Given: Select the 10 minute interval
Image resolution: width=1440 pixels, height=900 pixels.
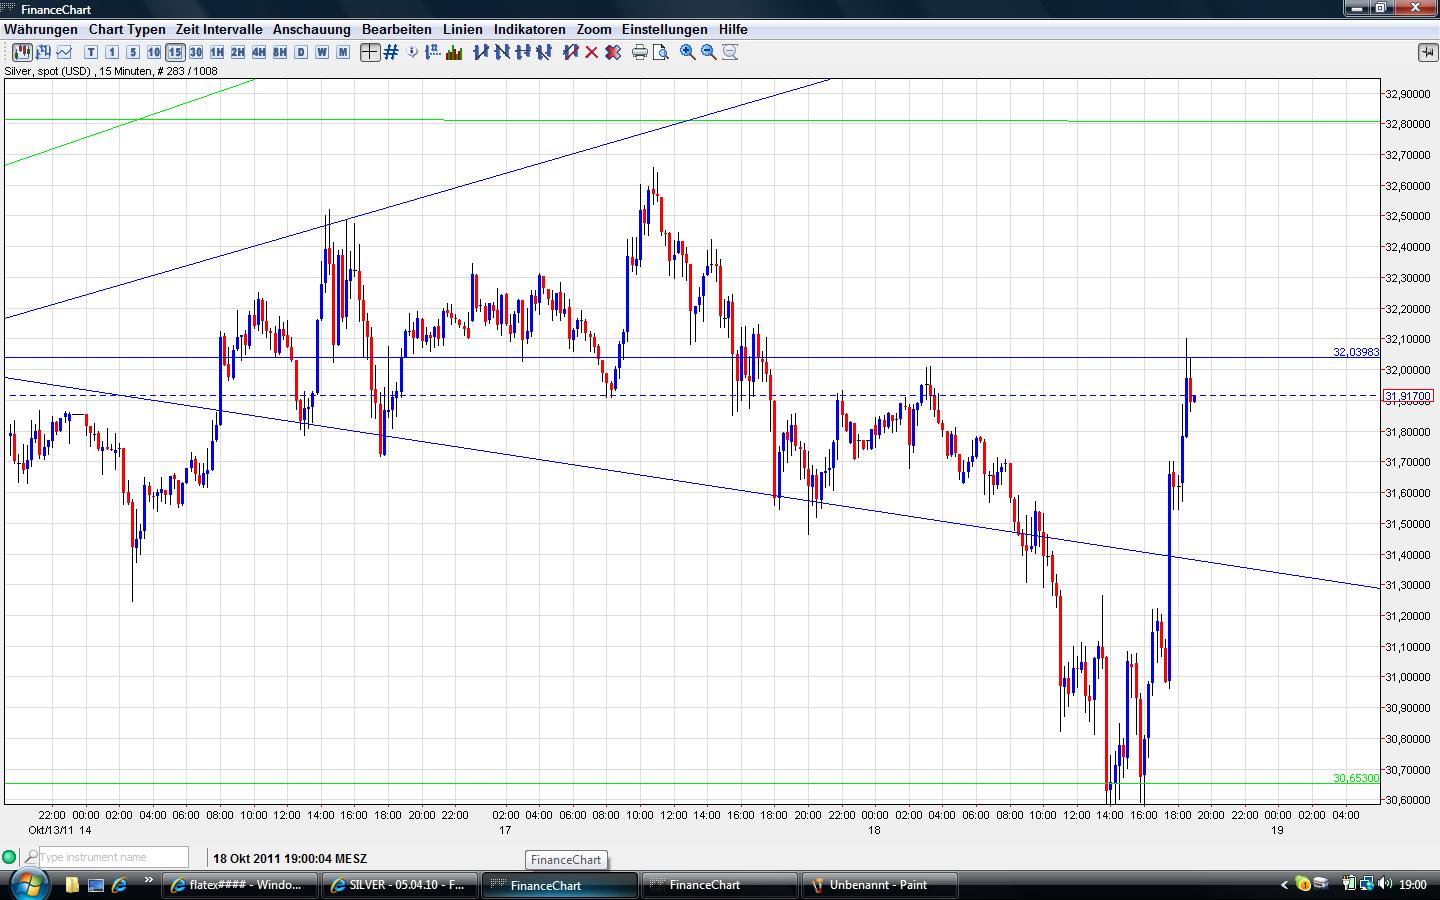Looking at the screenshot, I should coord(154,52).
